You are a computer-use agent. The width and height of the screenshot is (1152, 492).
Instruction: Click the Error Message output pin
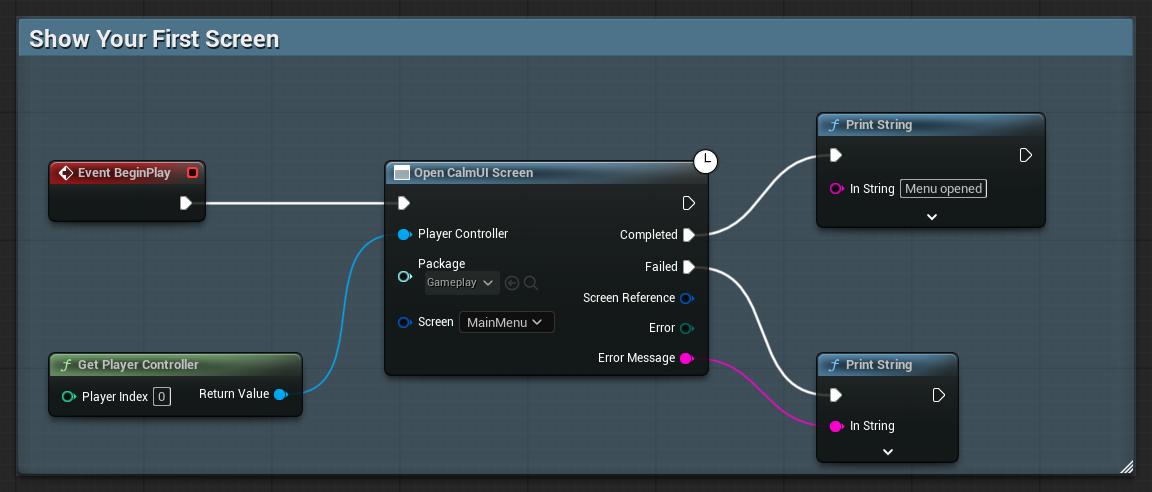(x=687, y=358)
